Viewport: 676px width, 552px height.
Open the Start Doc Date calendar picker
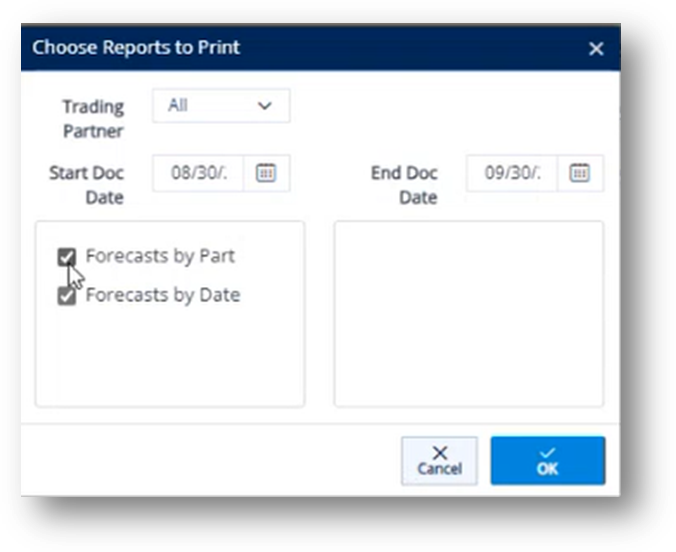pos(266,173)
